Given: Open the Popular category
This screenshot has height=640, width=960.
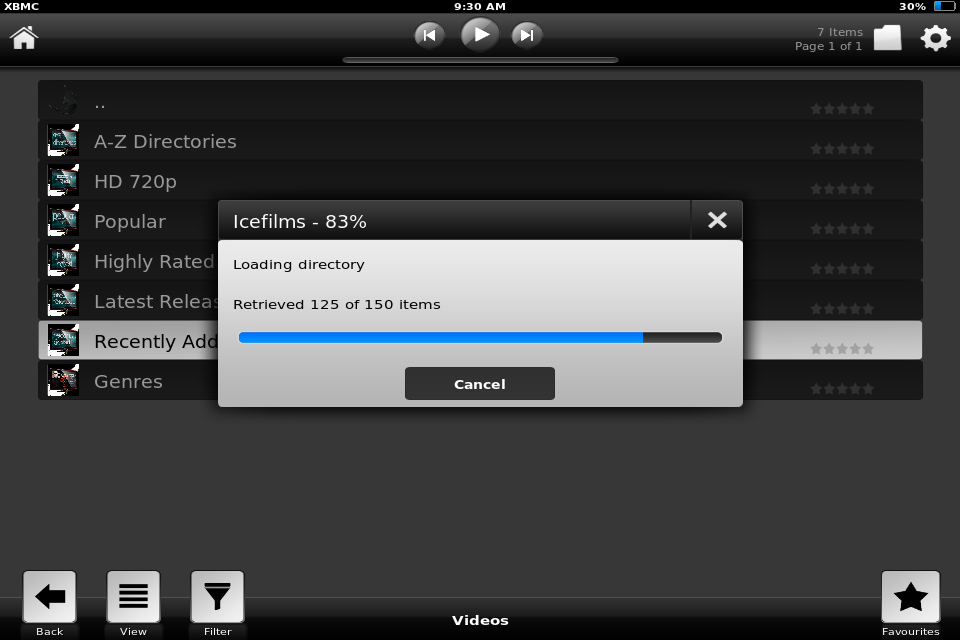Looking at the screenshot, I should point(129,221).
